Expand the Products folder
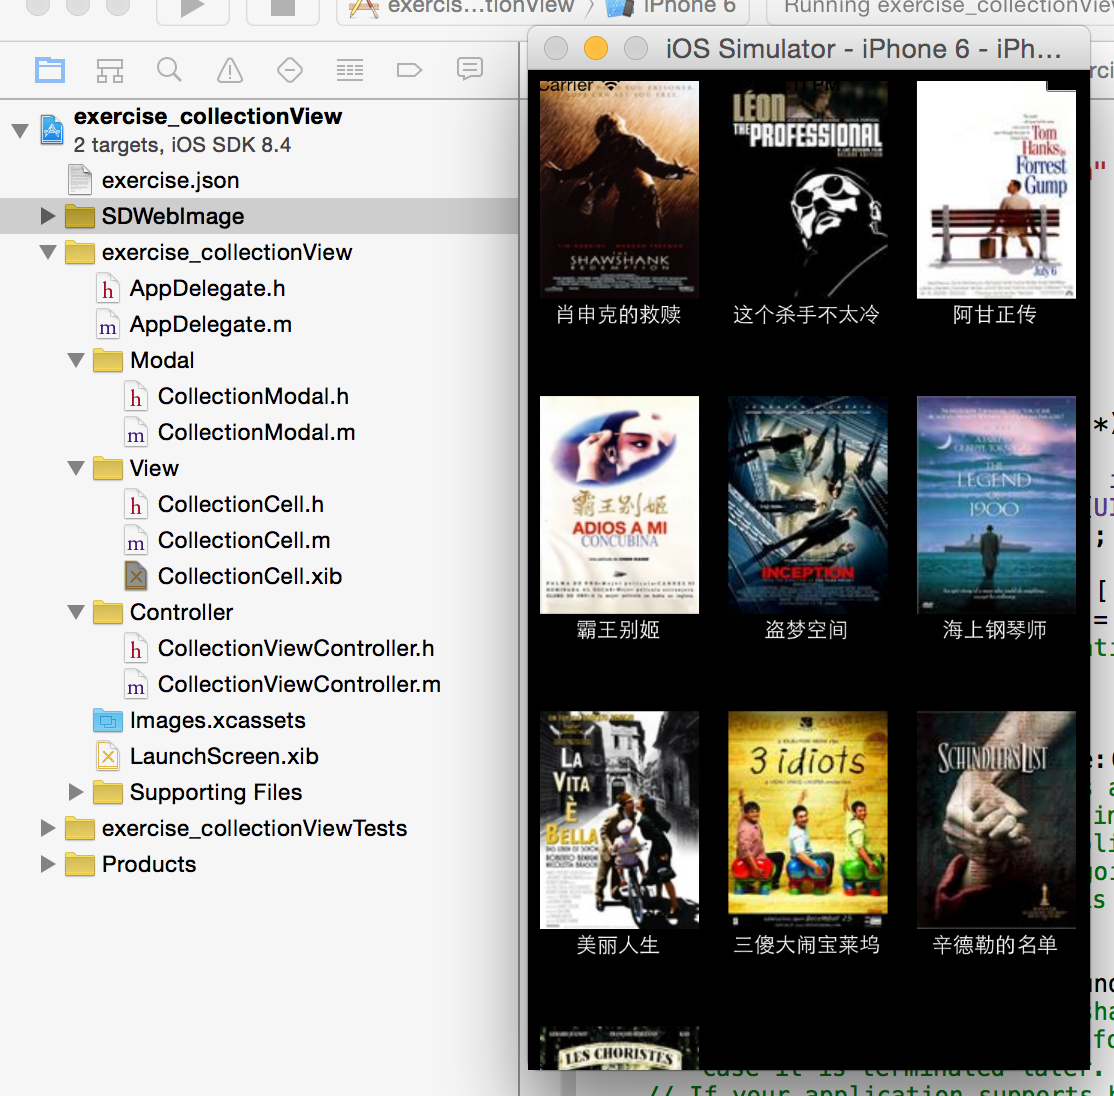Viewport: 1114px width, 1096px height. click(x=47, y=864)
